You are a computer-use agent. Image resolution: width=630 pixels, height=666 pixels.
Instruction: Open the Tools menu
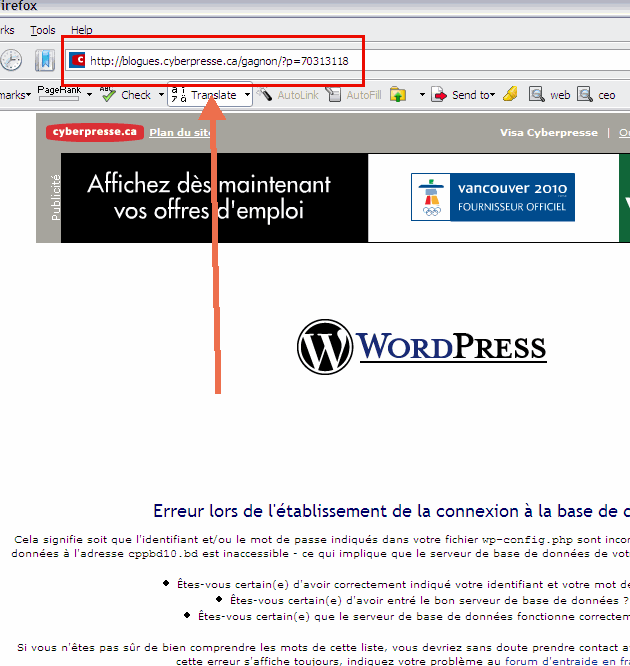coord(43,31)
